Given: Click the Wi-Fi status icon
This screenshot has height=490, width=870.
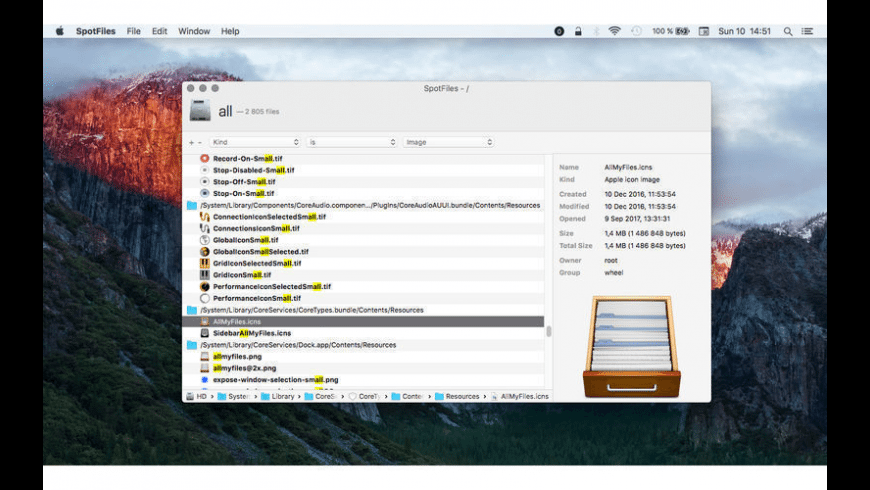Looking at the screenshot, I should click(x=614, y=31).
